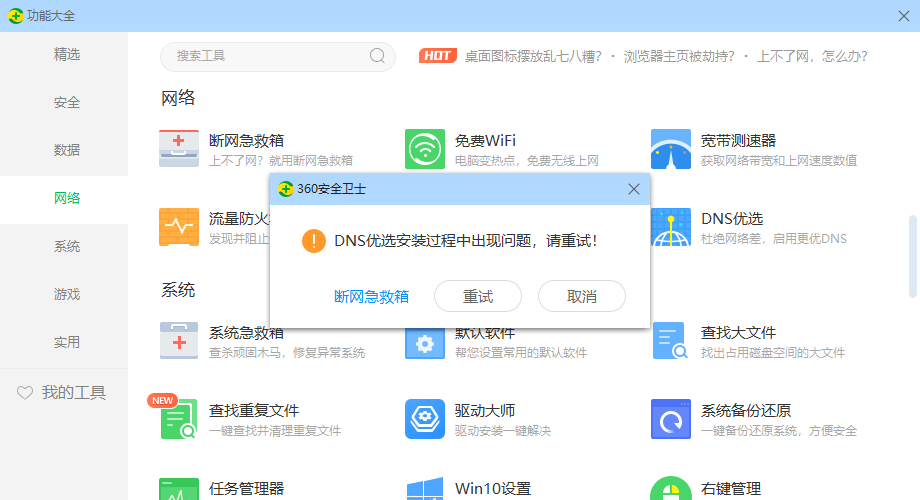The height and width of the screenshot is (500, 920).
Task: Click the 功能大全 logo icon in title bar
Action: (16, 16)
